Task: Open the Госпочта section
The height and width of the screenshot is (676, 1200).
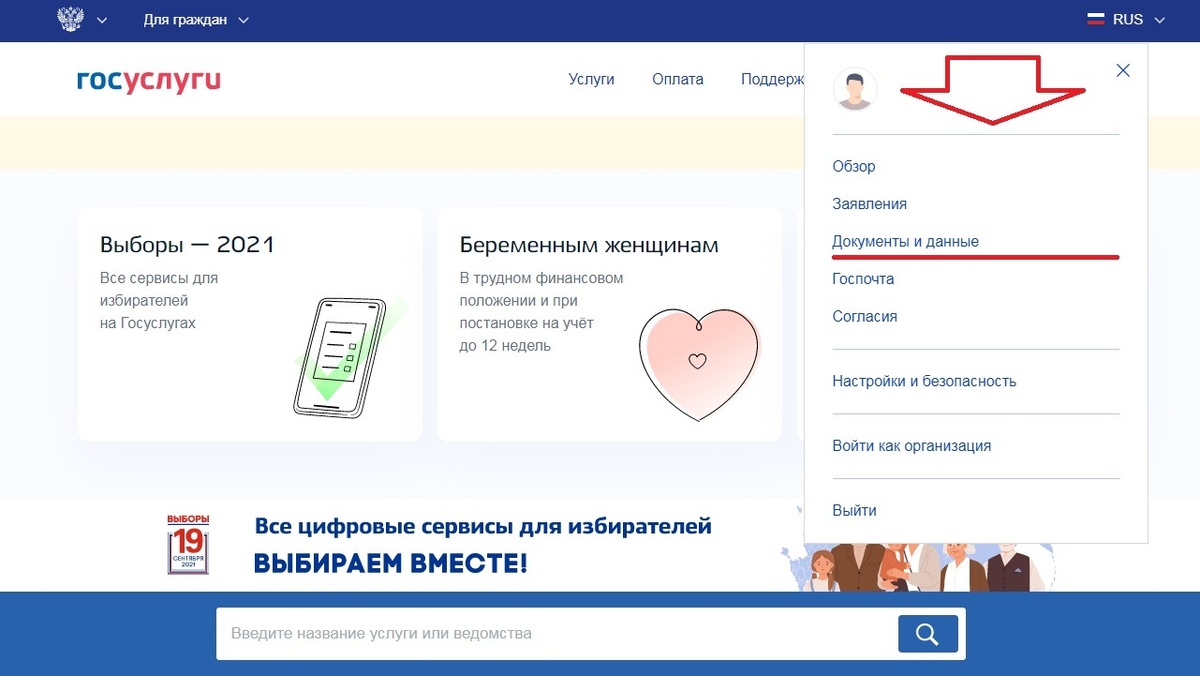Action: [862, 278]
